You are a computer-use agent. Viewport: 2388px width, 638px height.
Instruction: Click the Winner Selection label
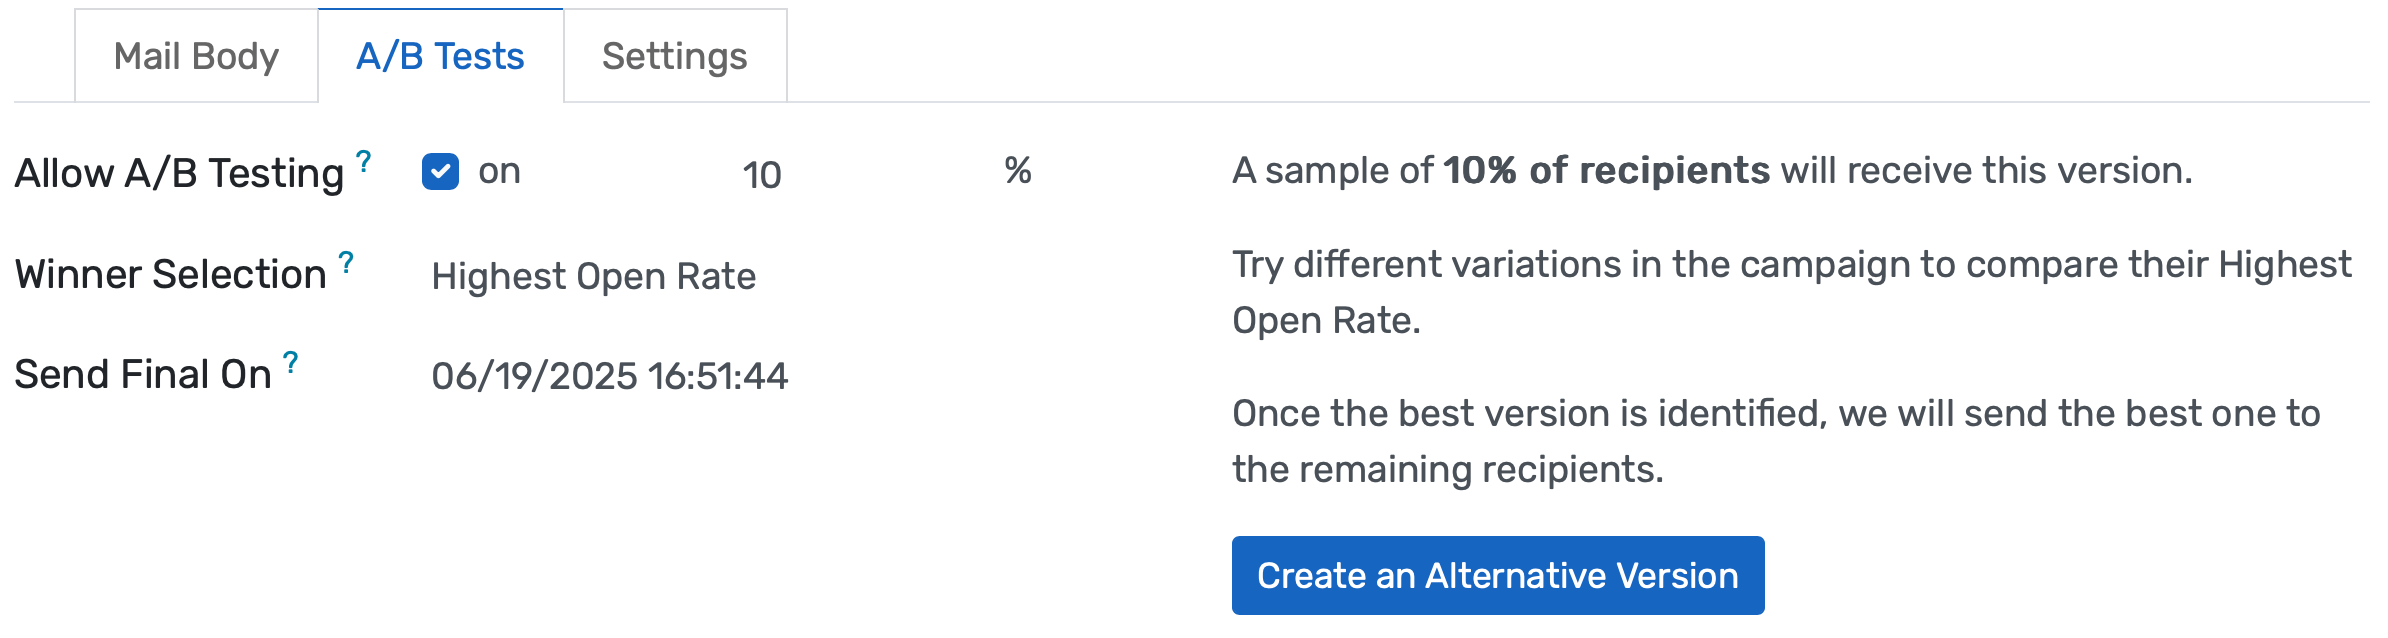(172, 272)
